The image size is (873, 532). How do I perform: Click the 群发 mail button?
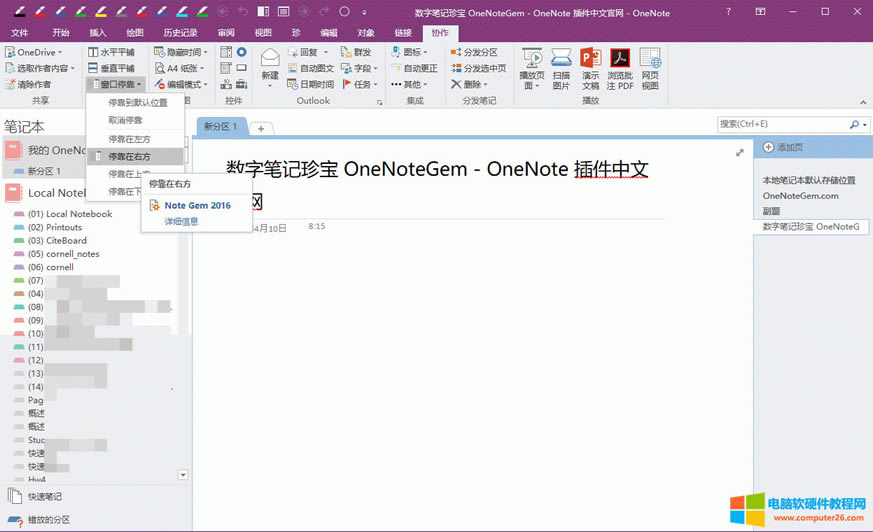(356, 52)
